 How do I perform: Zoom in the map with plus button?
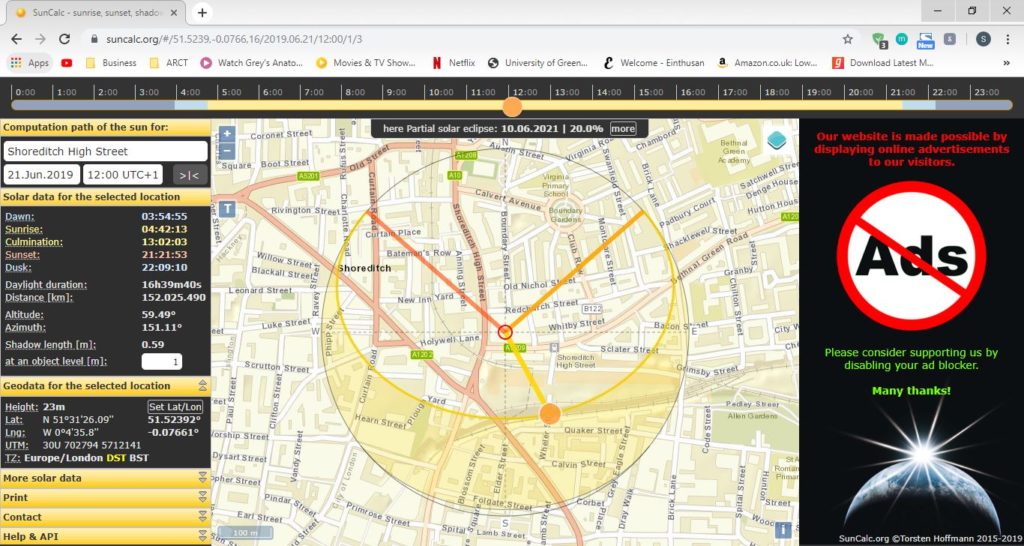point(227,135)
